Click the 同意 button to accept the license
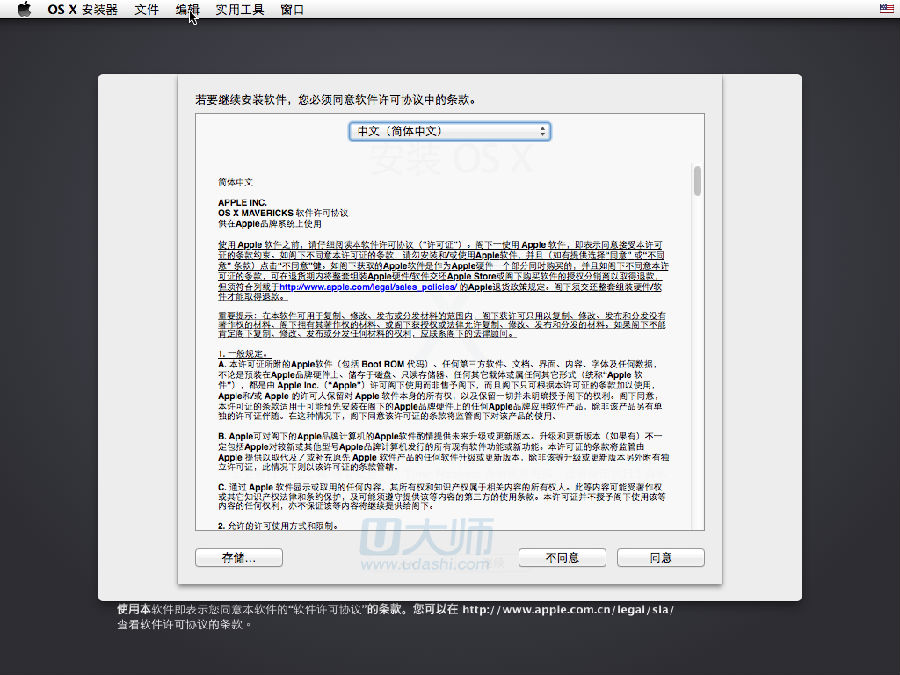Image resolution: width=900 pixels, height=675 pixels. 660,557
